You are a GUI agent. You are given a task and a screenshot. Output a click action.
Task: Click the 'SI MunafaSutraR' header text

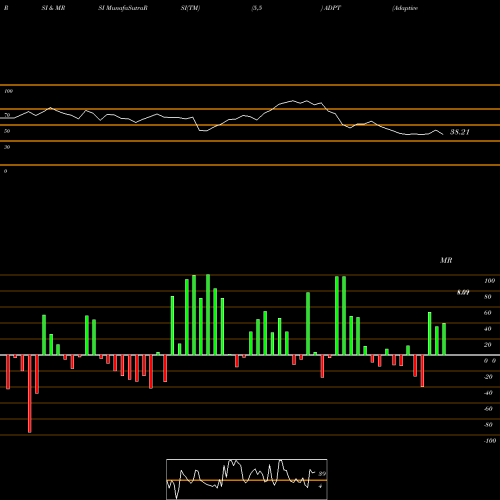pos(123,8)
